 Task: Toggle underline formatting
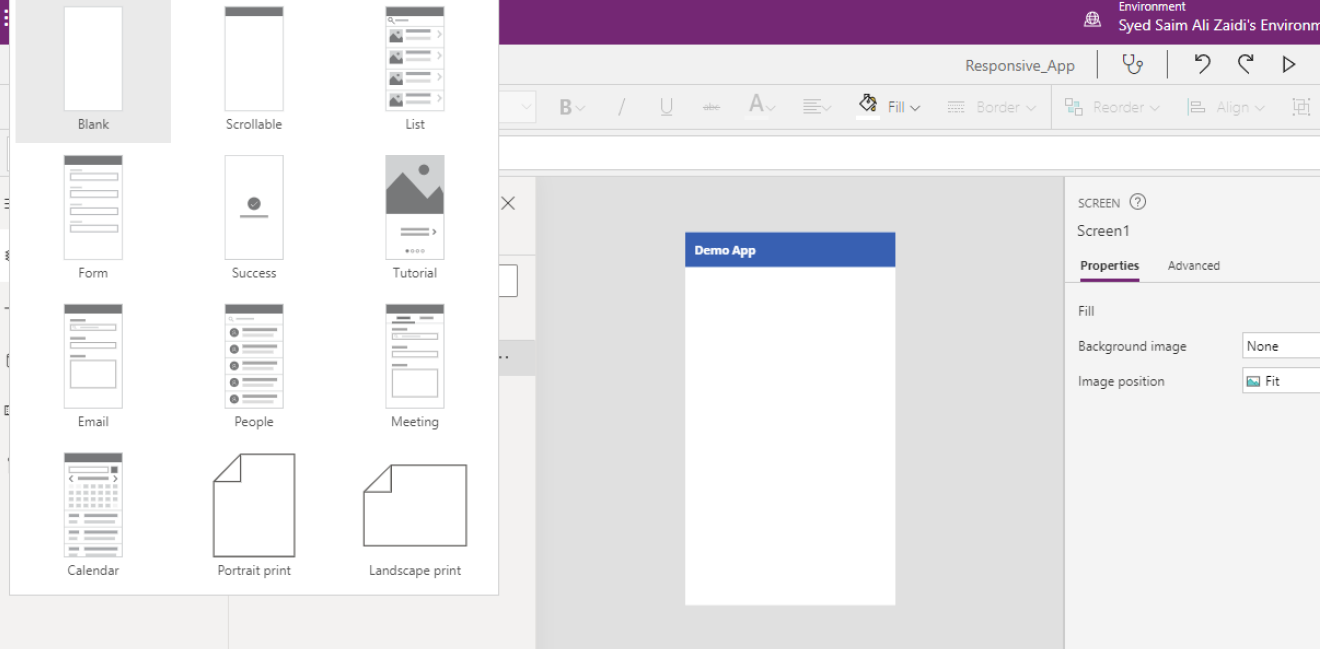point(665,106)
